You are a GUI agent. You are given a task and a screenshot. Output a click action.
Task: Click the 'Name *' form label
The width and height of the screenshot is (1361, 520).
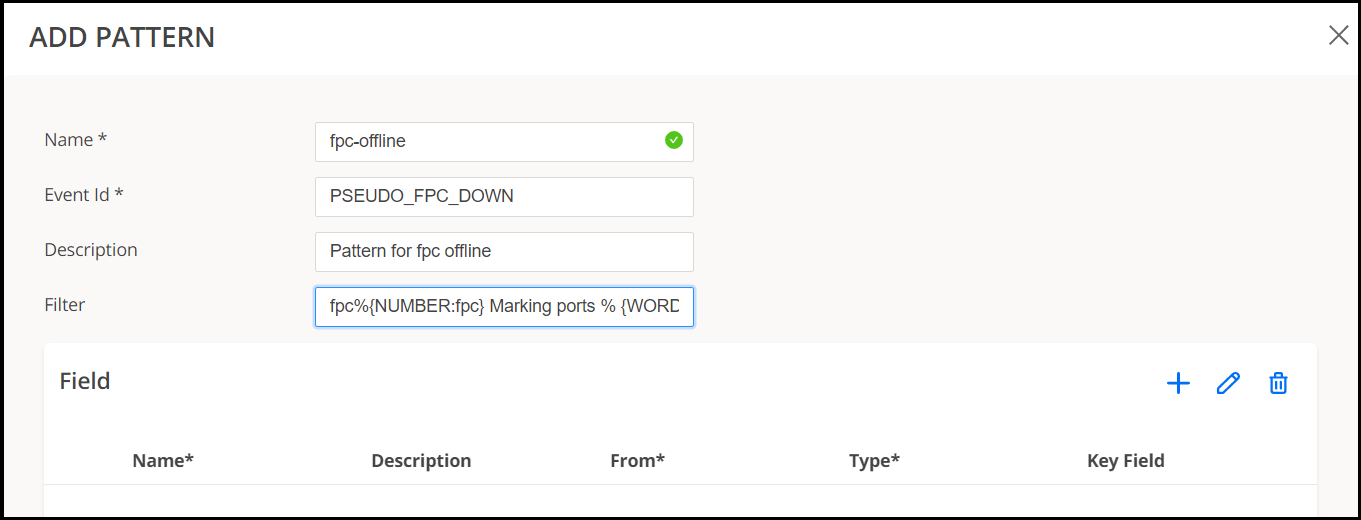tap(76, 141)
